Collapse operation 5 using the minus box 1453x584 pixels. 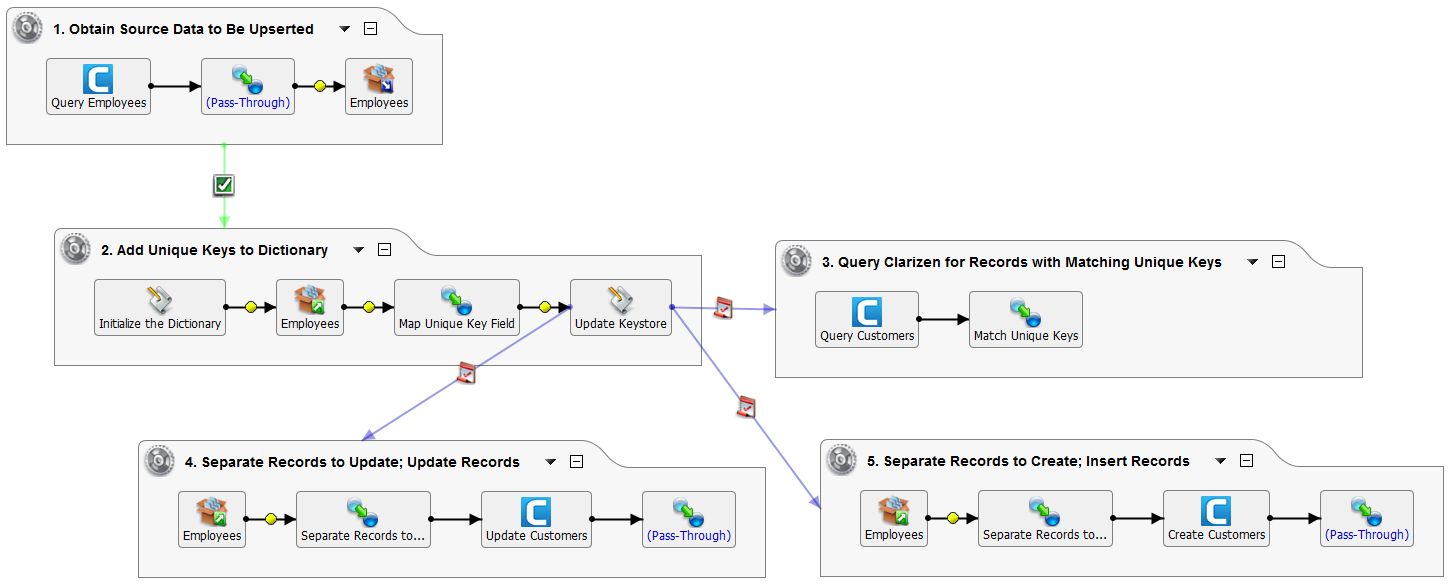[1246, 461]
